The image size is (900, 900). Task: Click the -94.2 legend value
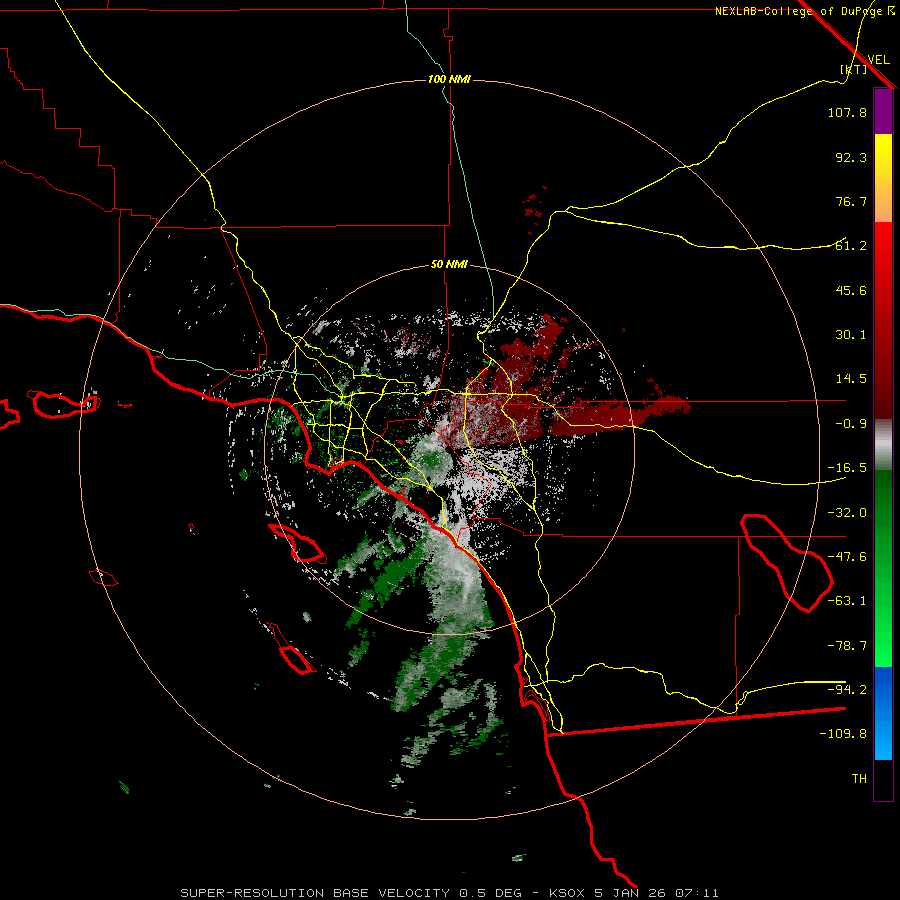(x=847, y=690)
